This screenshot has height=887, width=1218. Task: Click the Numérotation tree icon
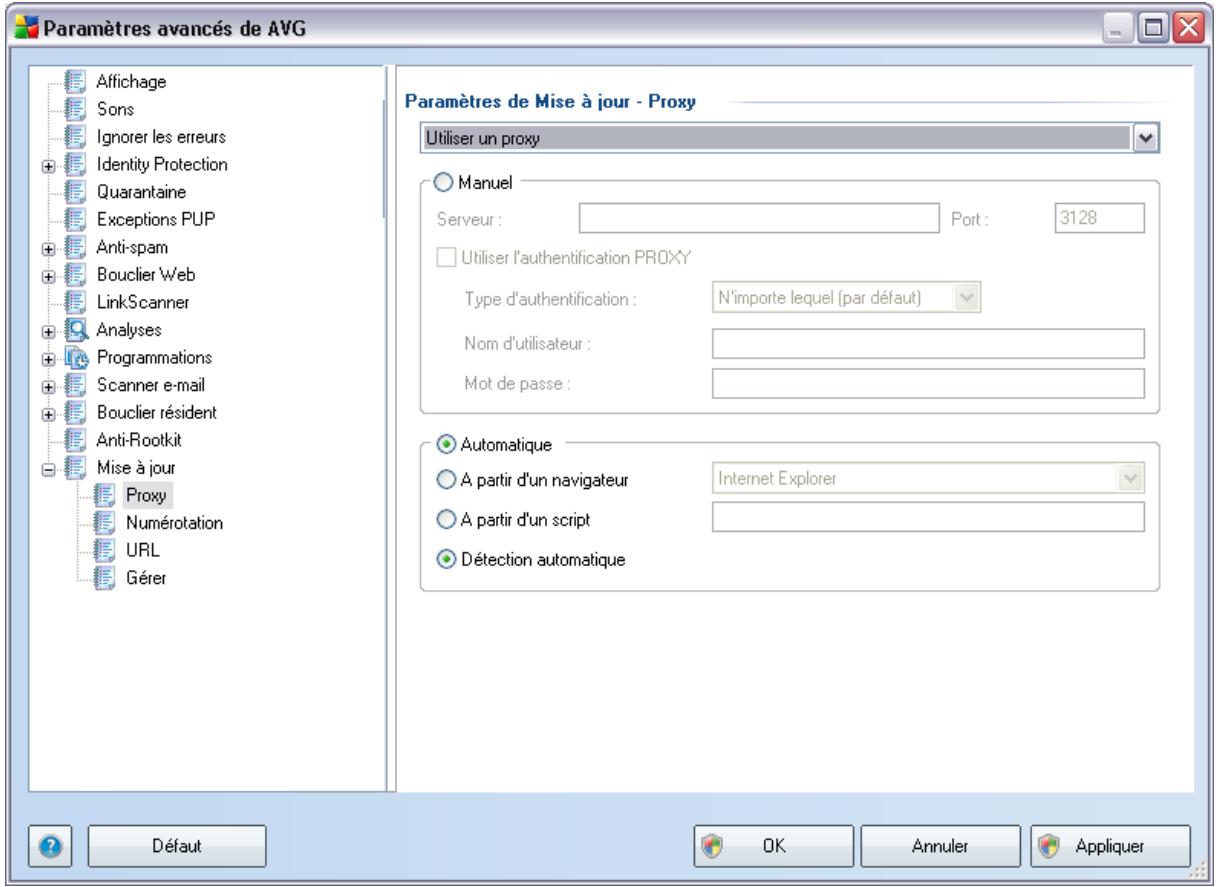pyautogui.click(x=106, y=521)
